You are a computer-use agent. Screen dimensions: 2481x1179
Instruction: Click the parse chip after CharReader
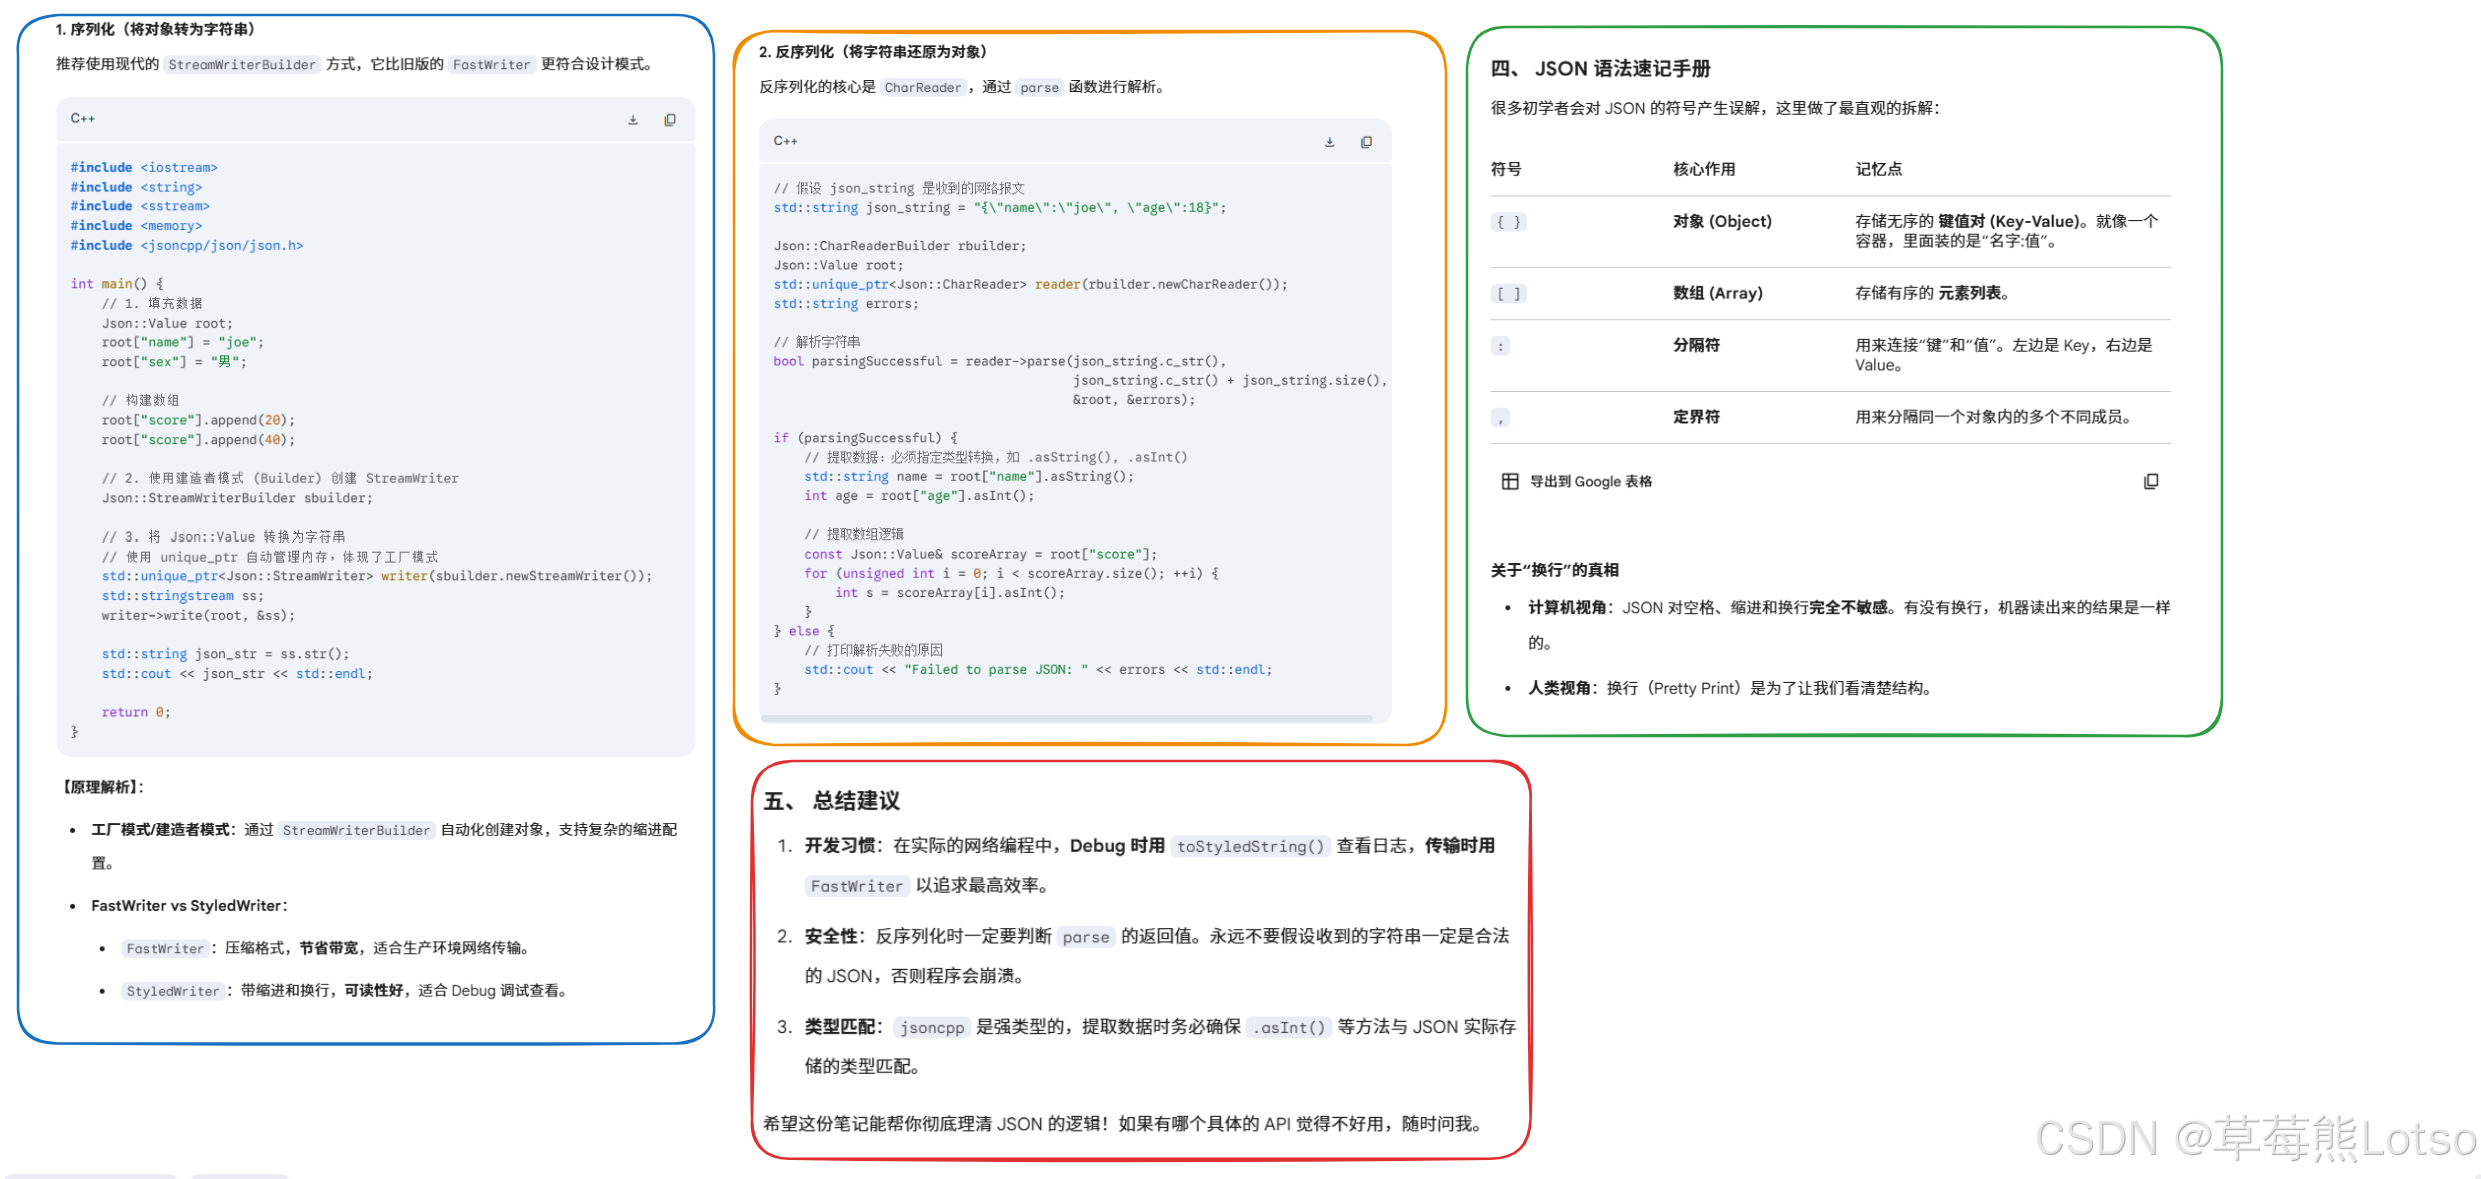click(1039, 88)
